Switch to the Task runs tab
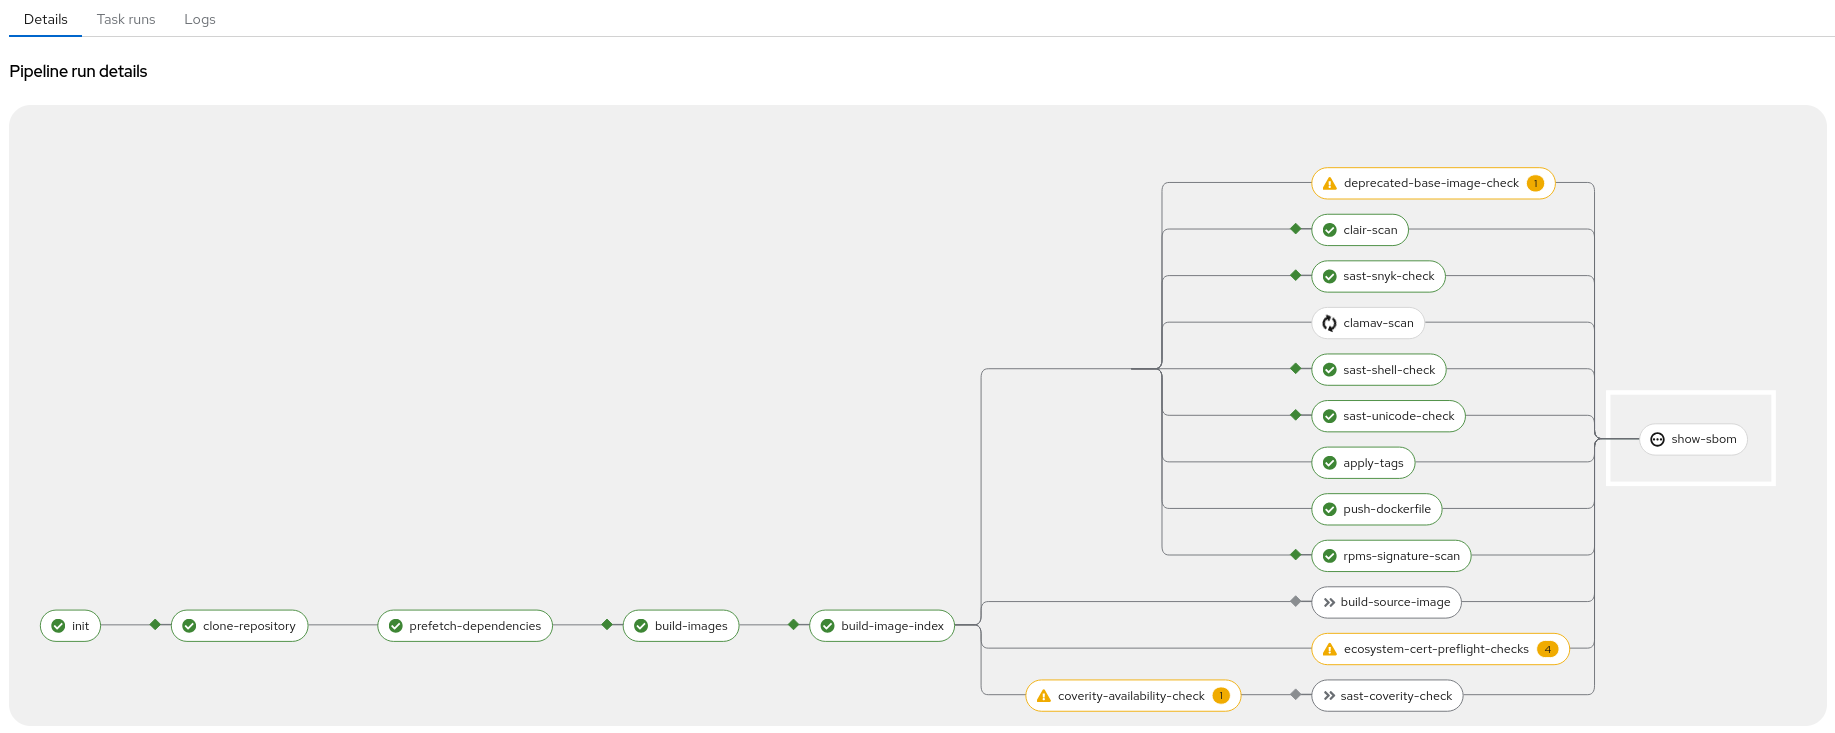 click(126, 19)
